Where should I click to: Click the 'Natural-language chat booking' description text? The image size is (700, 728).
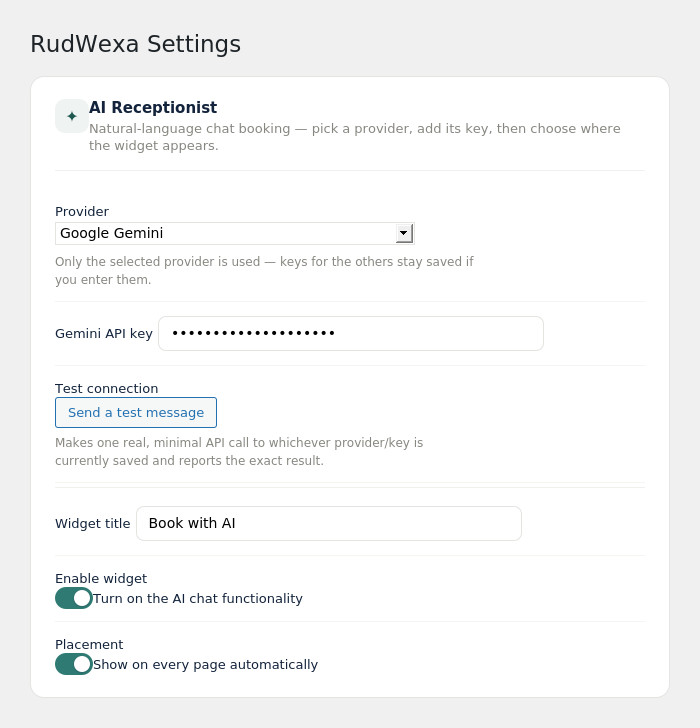(355, 137)
